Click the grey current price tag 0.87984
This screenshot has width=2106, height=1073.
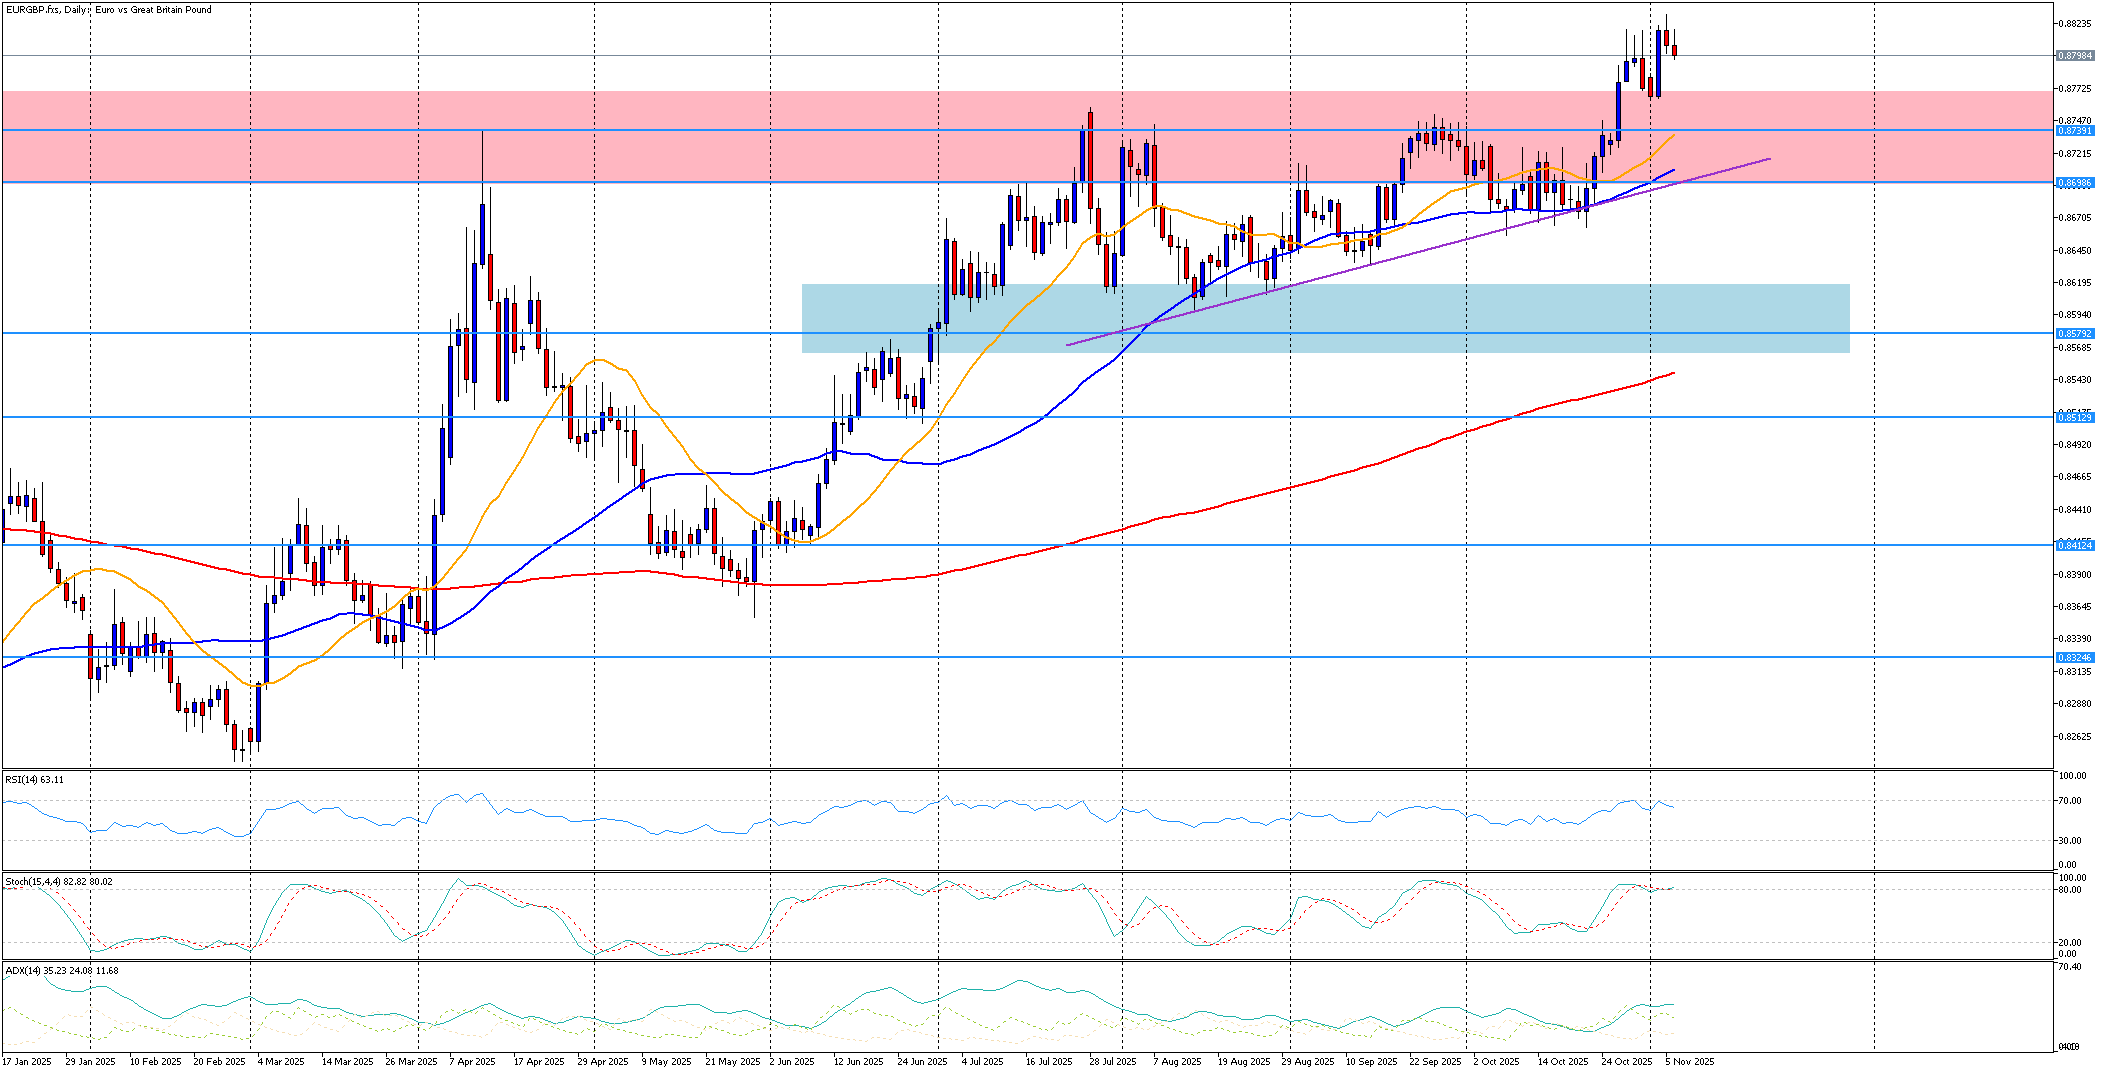tap(2075, 56)
